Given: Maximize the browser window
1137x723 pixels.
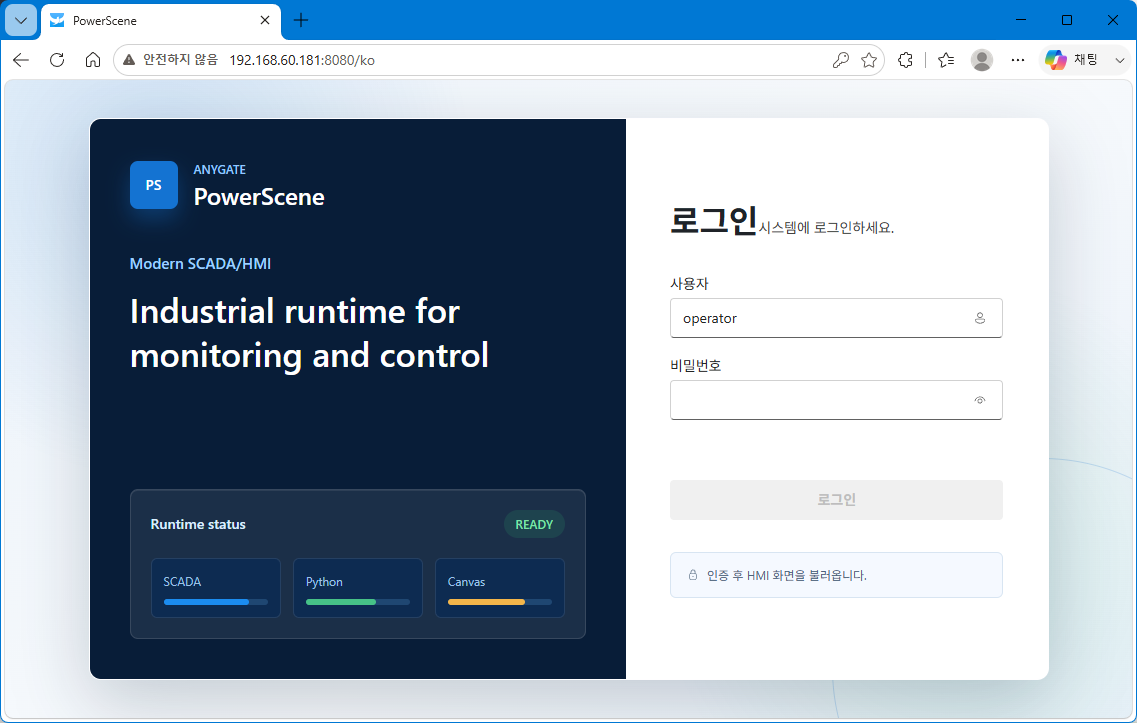Looking at the screenshot, I should (1067, 20).
